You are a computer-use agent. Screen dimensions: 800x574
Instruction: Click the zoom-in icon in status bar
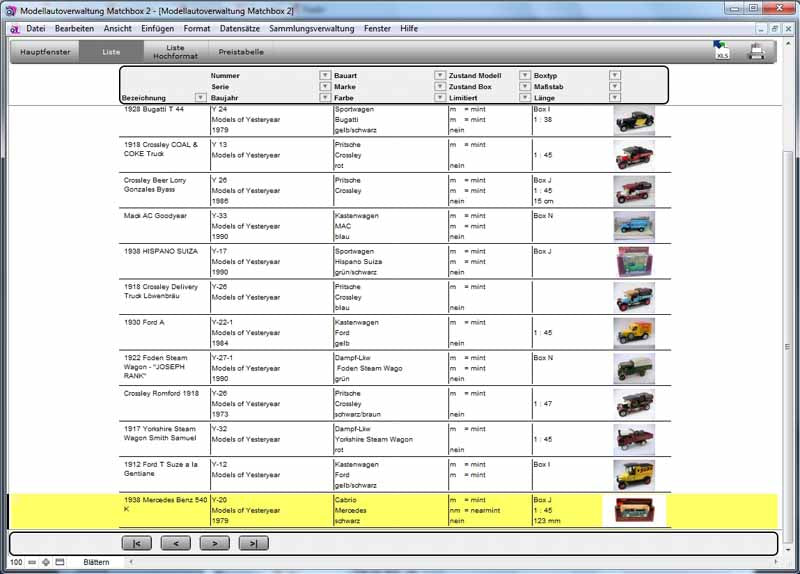point(46,563)
